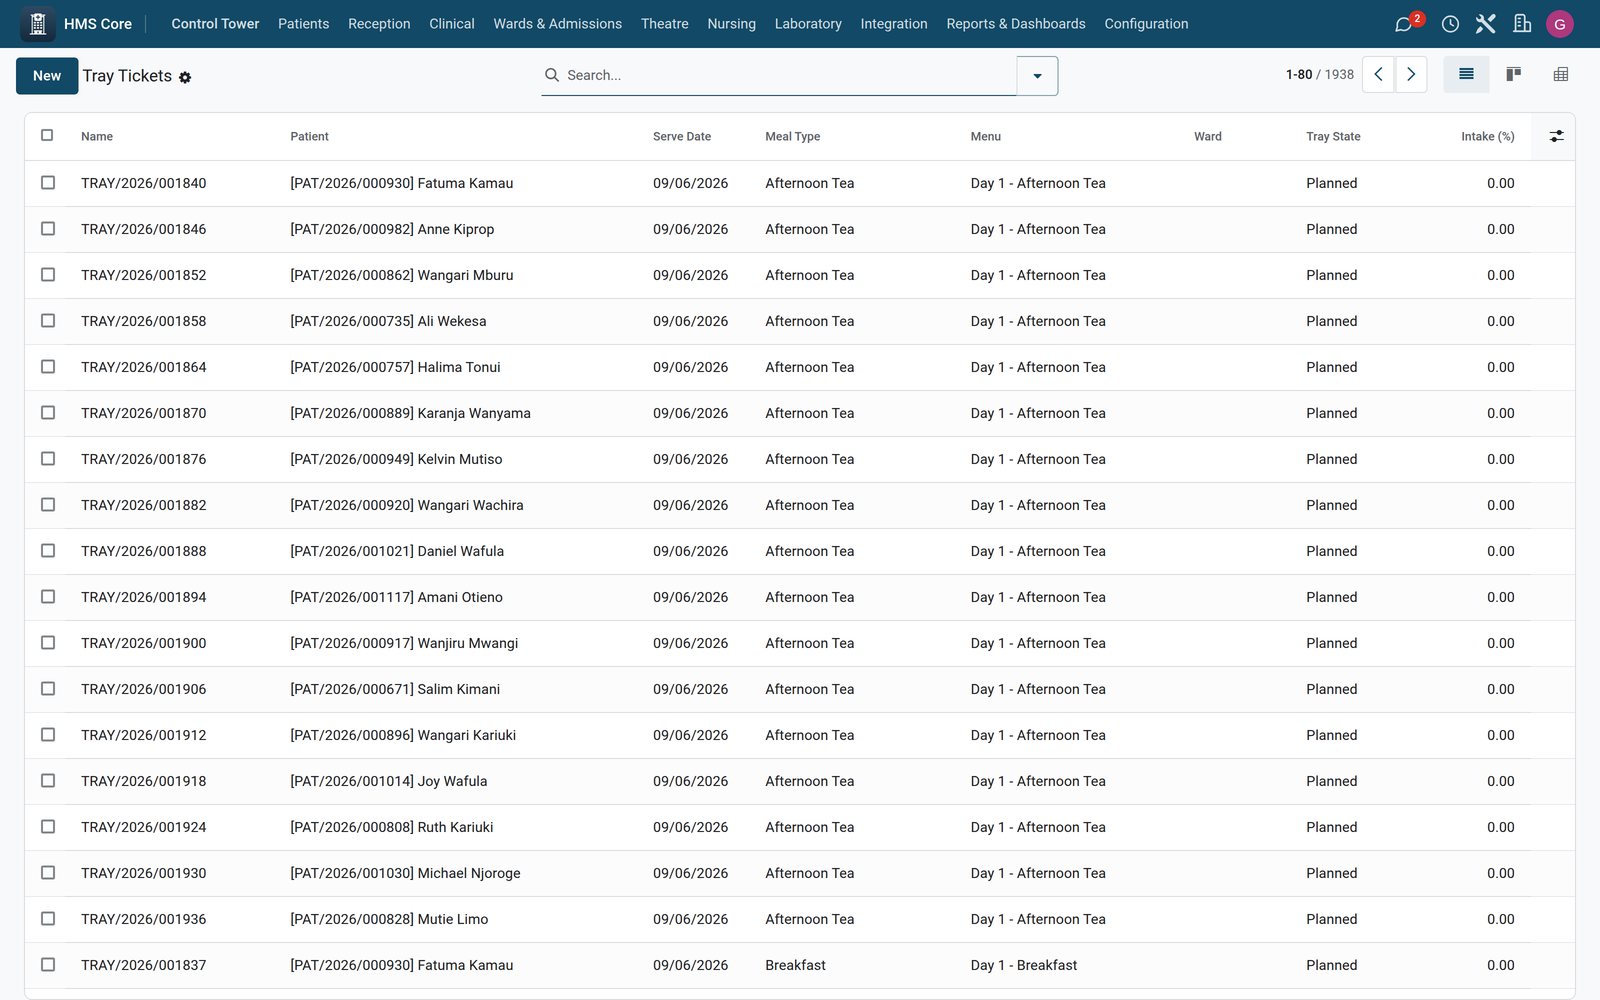Open the Control Tower menu

point(215,24)
